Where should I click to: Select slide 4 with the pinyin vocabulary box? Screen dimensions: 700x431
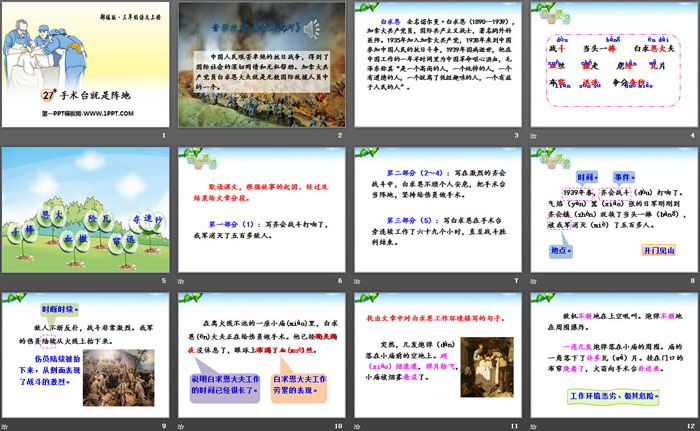click(x=614, y=65)
